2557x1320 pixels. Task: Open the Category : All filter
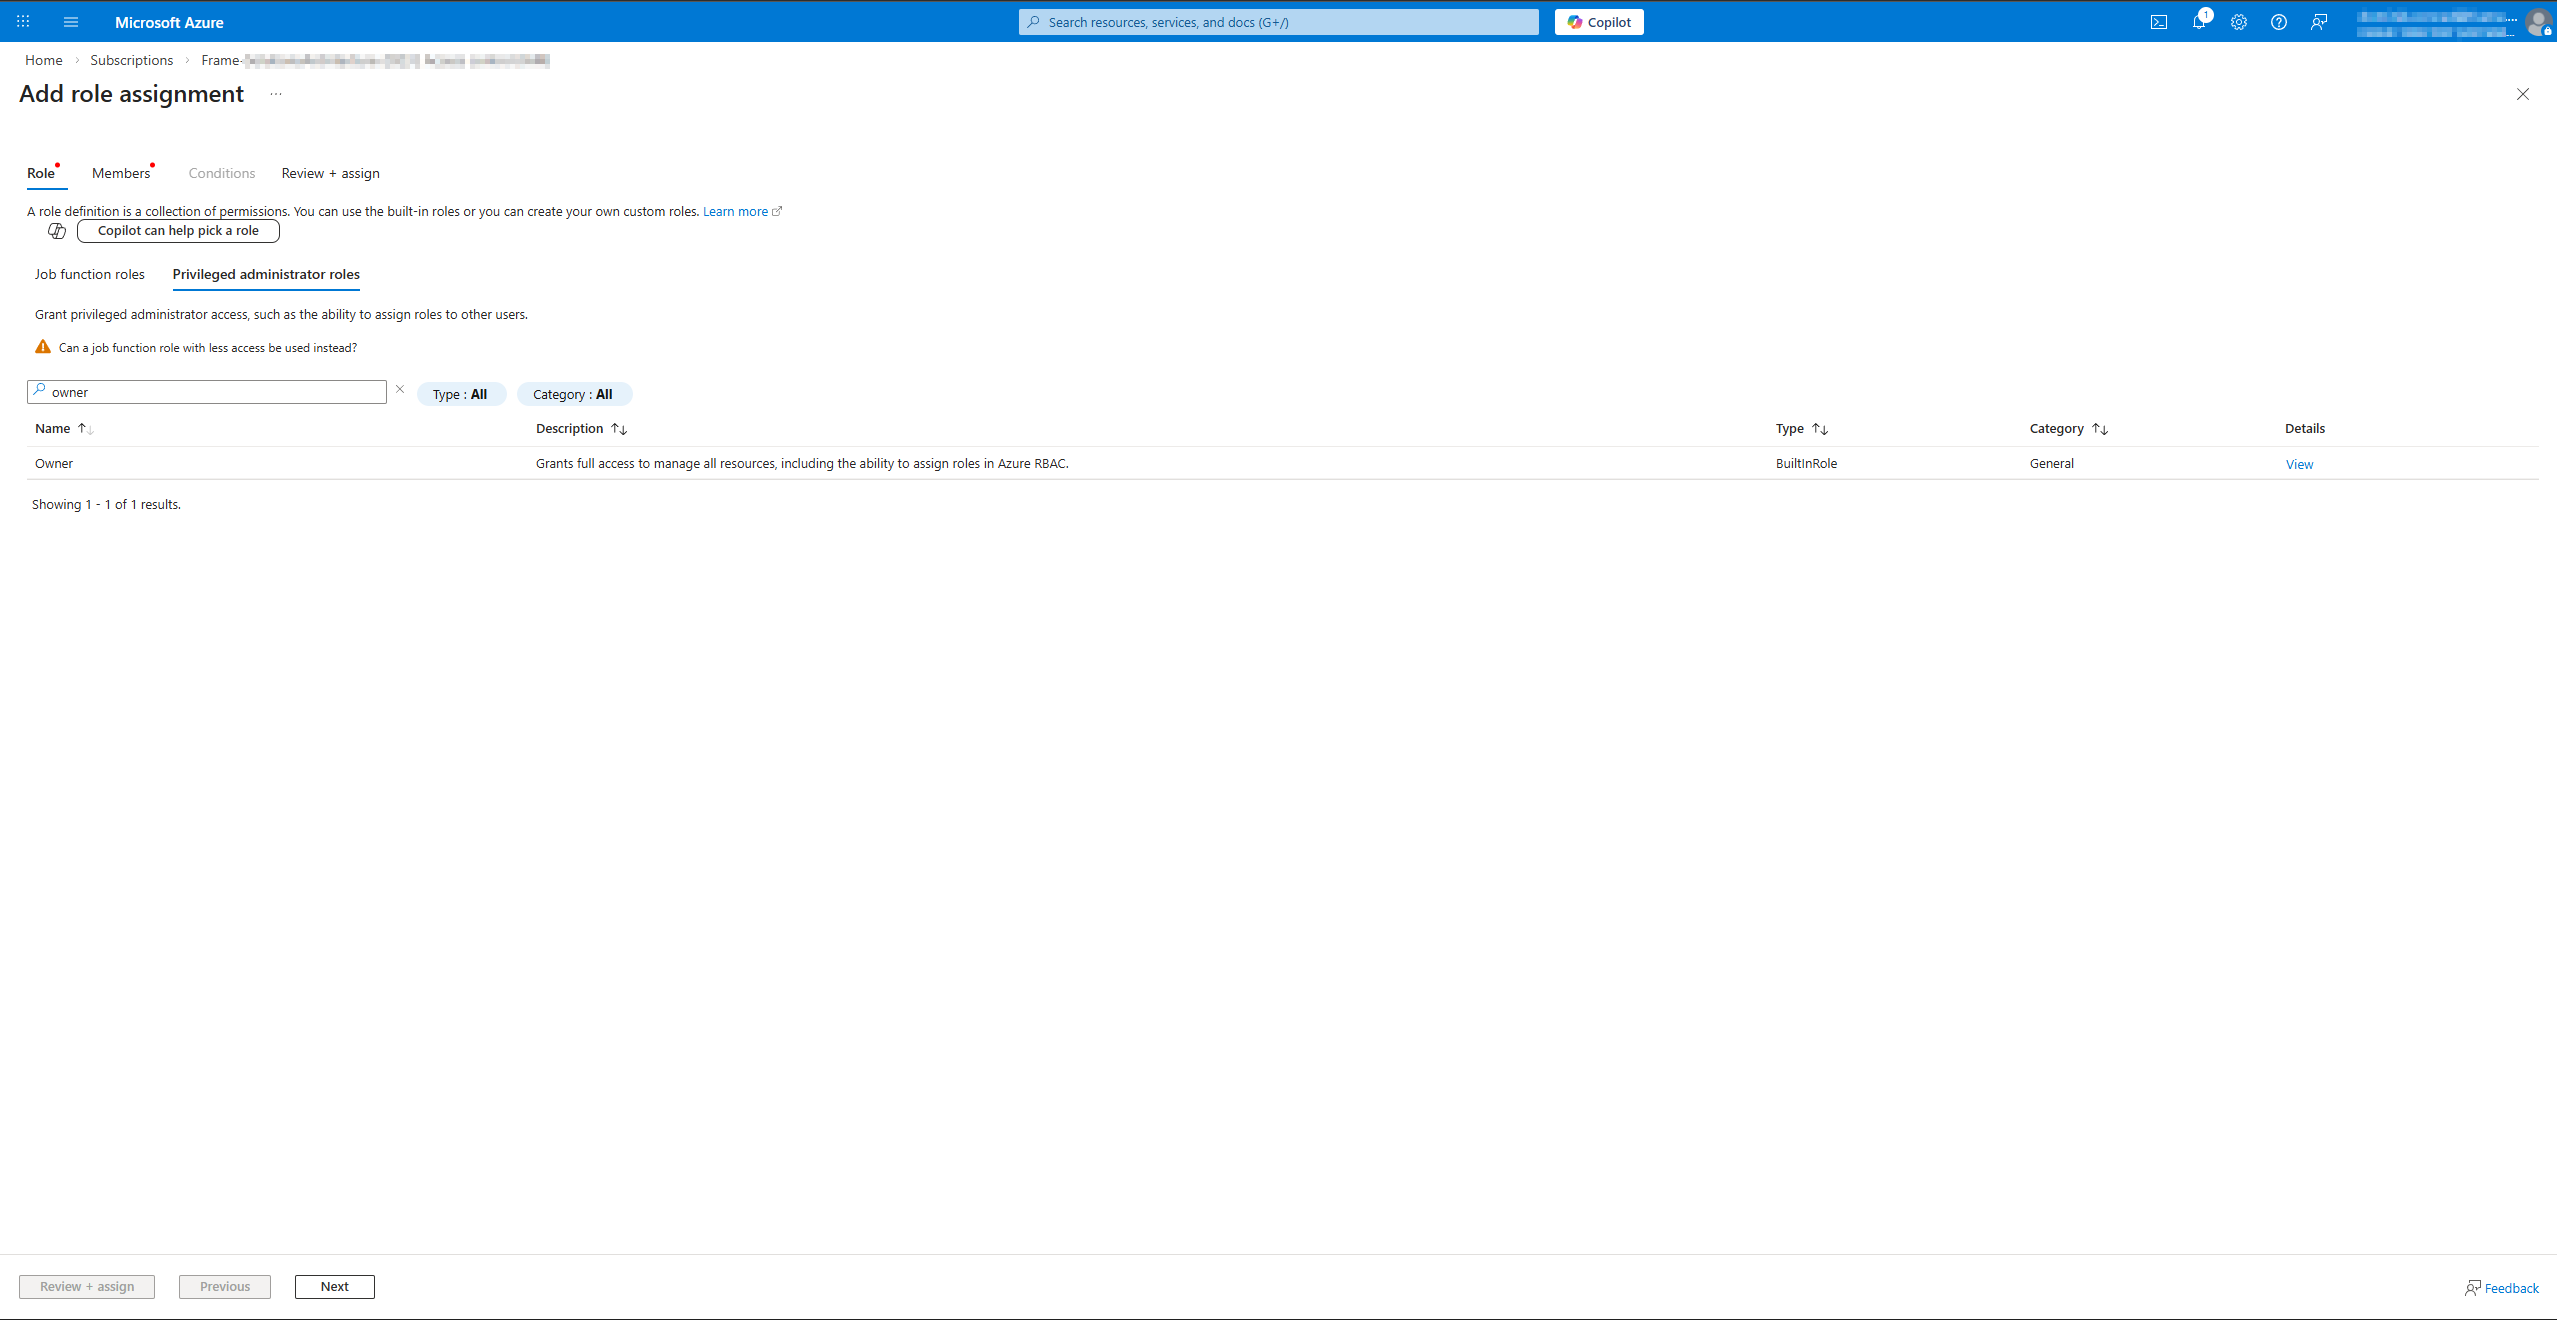(573, 394)
